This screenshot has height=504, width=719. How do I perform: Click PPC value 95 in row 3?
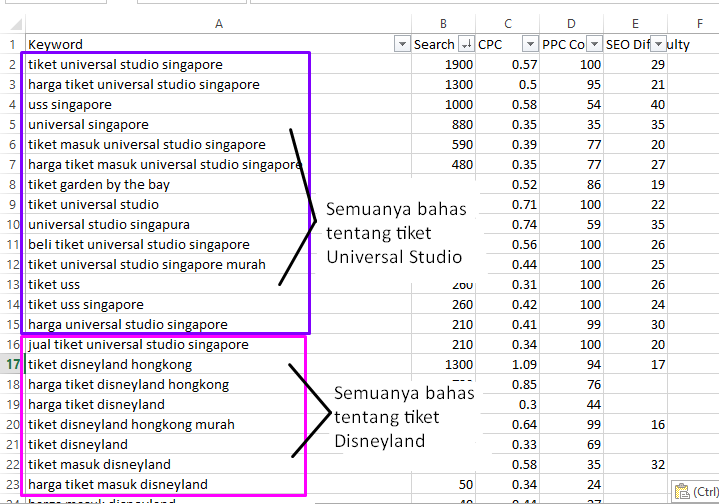coord(571,84)
